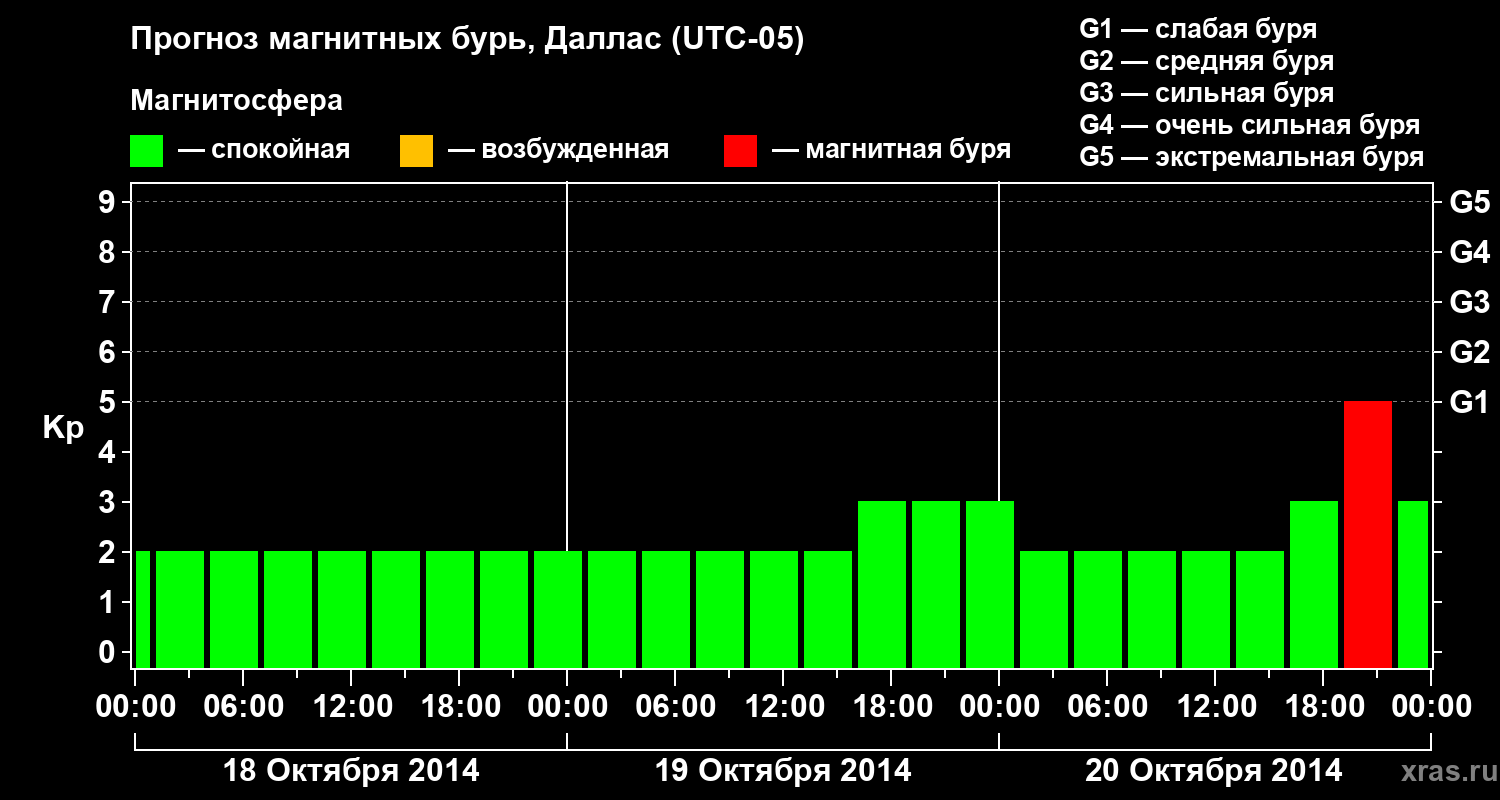The image size is (1500, 800).
Task: Click the 'G5 — экстремальная буря' legend line
Action: coord(1252,157)
